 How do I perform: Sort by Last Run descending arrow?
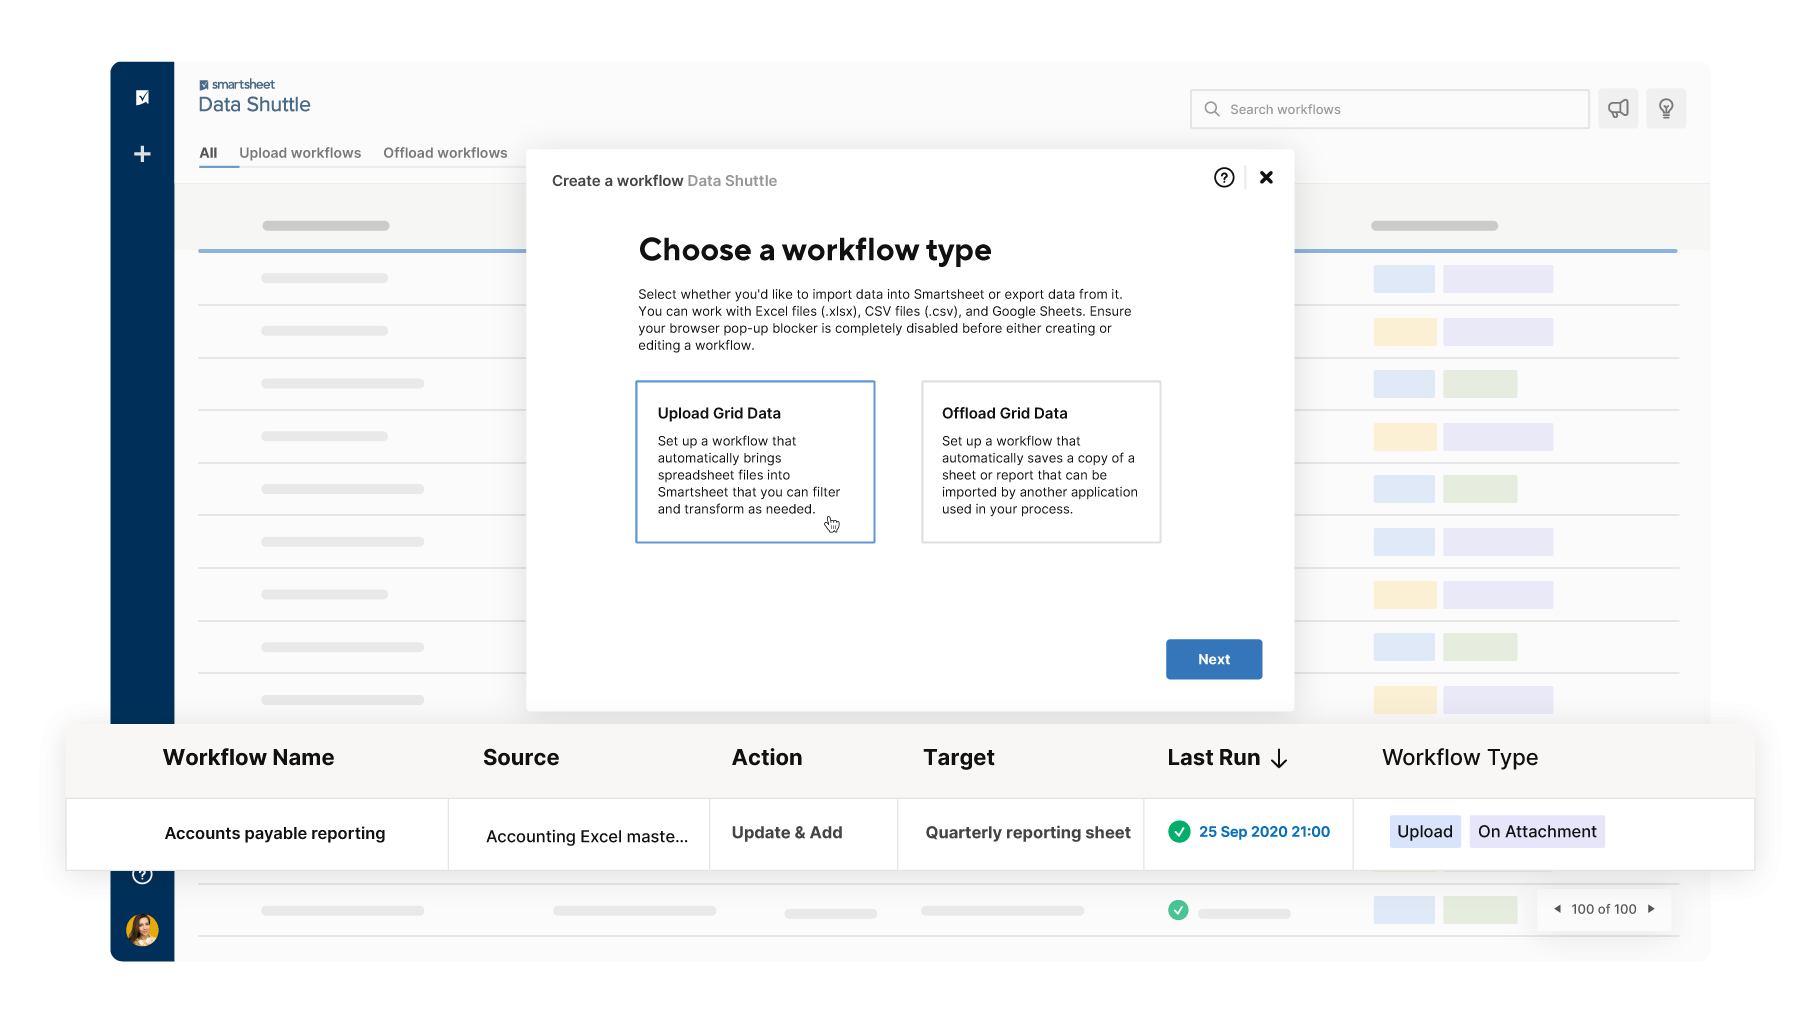pyautogui.click(x=1280, y=758)
